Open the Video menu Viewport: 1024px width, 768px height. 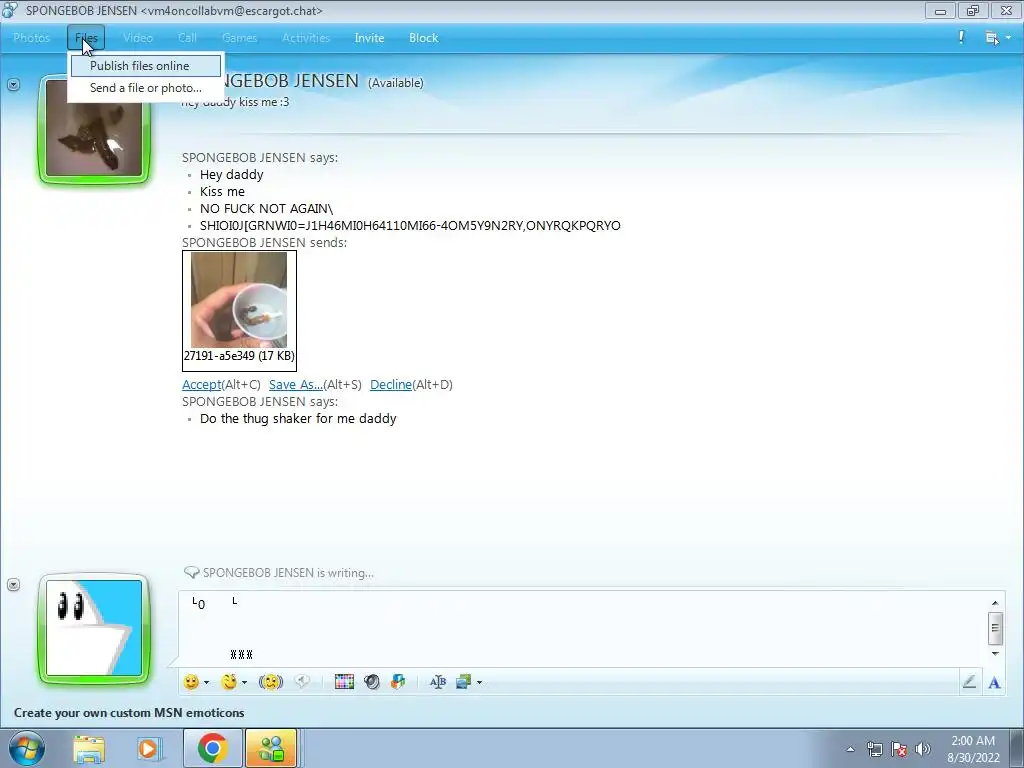tap(138, 38)
